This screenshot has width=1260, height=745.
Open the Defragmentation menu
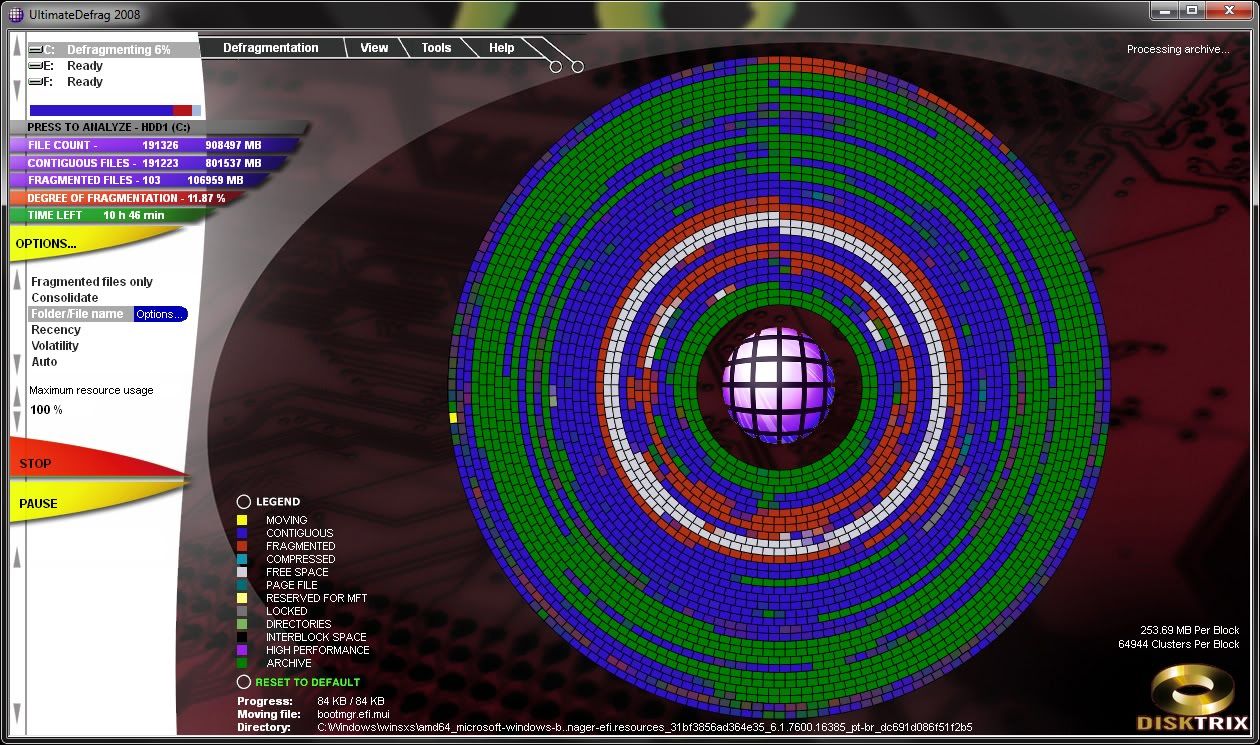tap(271, 48)
